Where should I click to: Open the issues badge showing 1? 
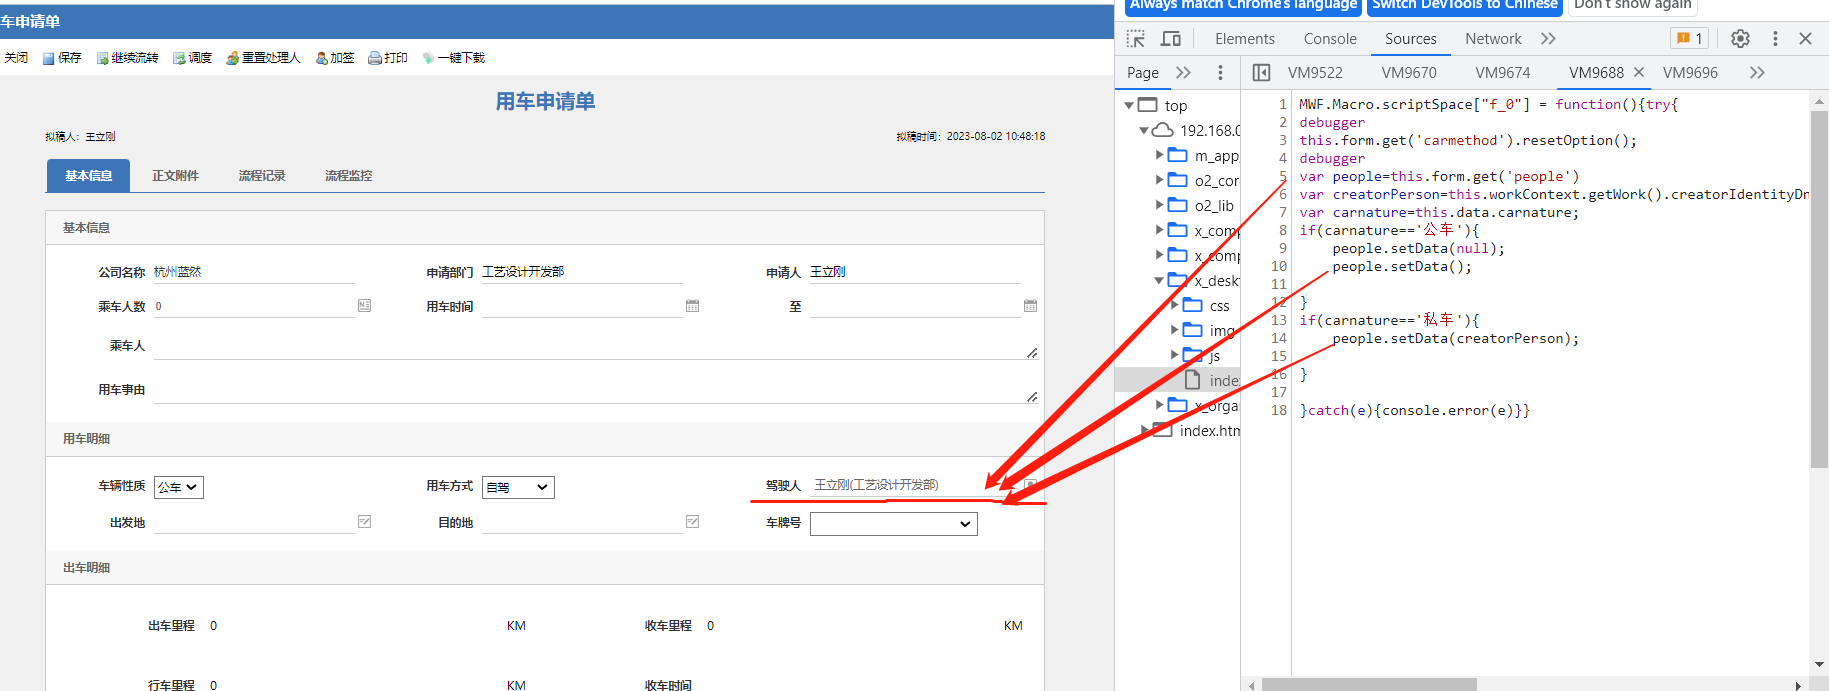1689,38
